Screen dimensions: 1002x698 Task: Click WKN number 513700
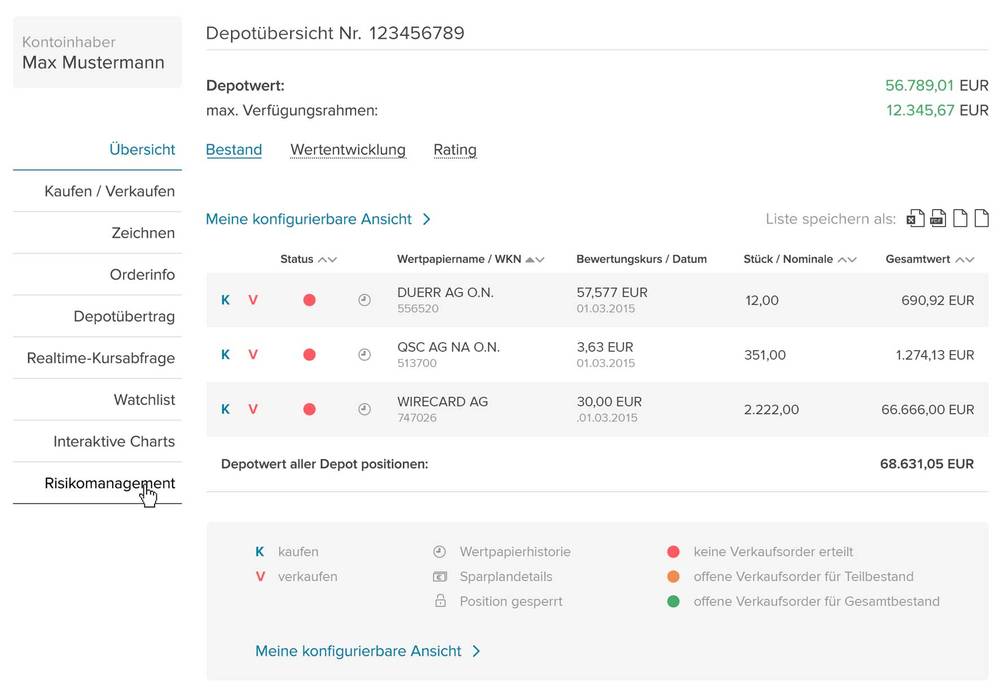[417, 363]
